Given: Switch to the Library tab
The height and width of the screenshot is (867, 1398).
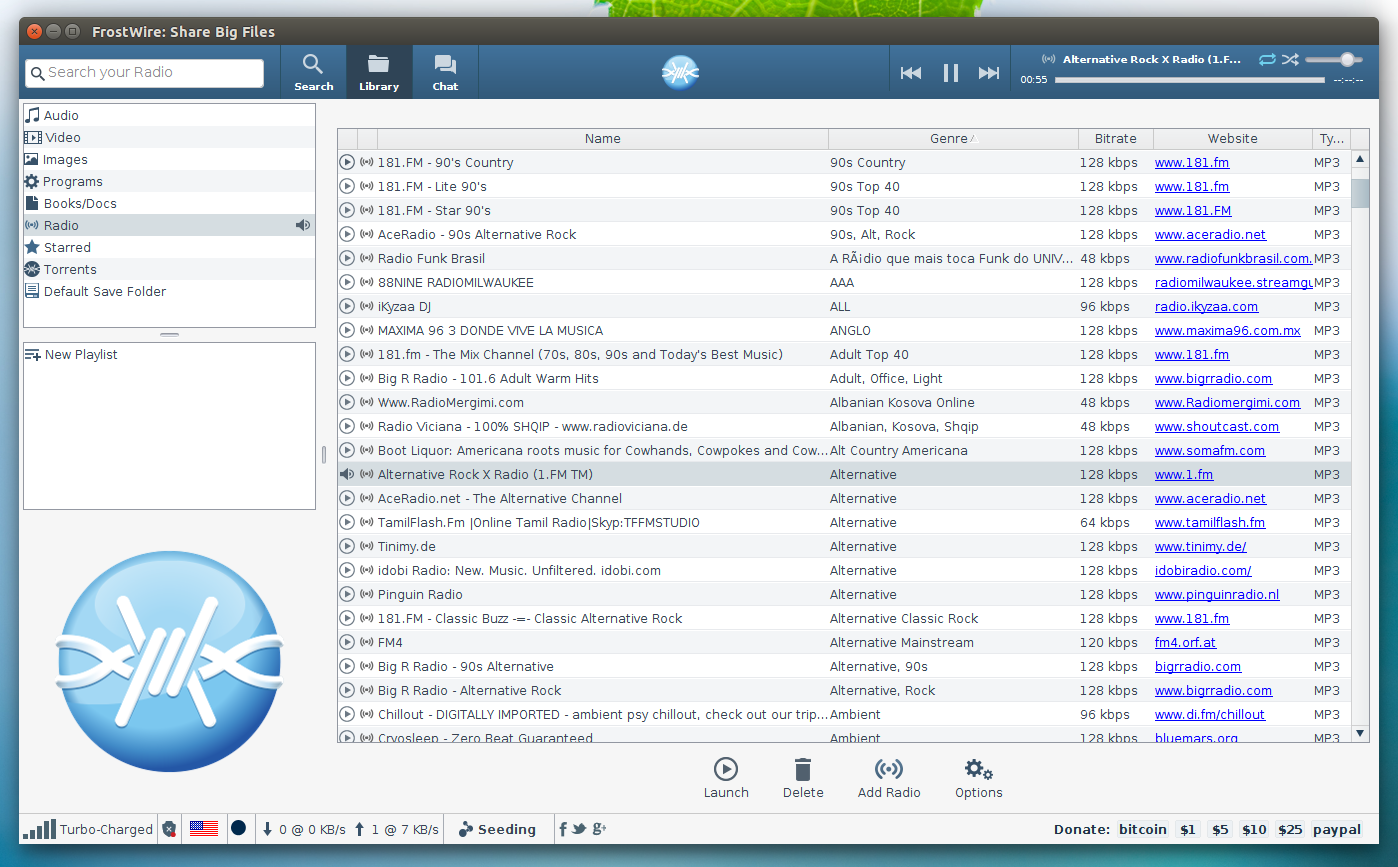Looking at the screenshot, I should point(379,72).
